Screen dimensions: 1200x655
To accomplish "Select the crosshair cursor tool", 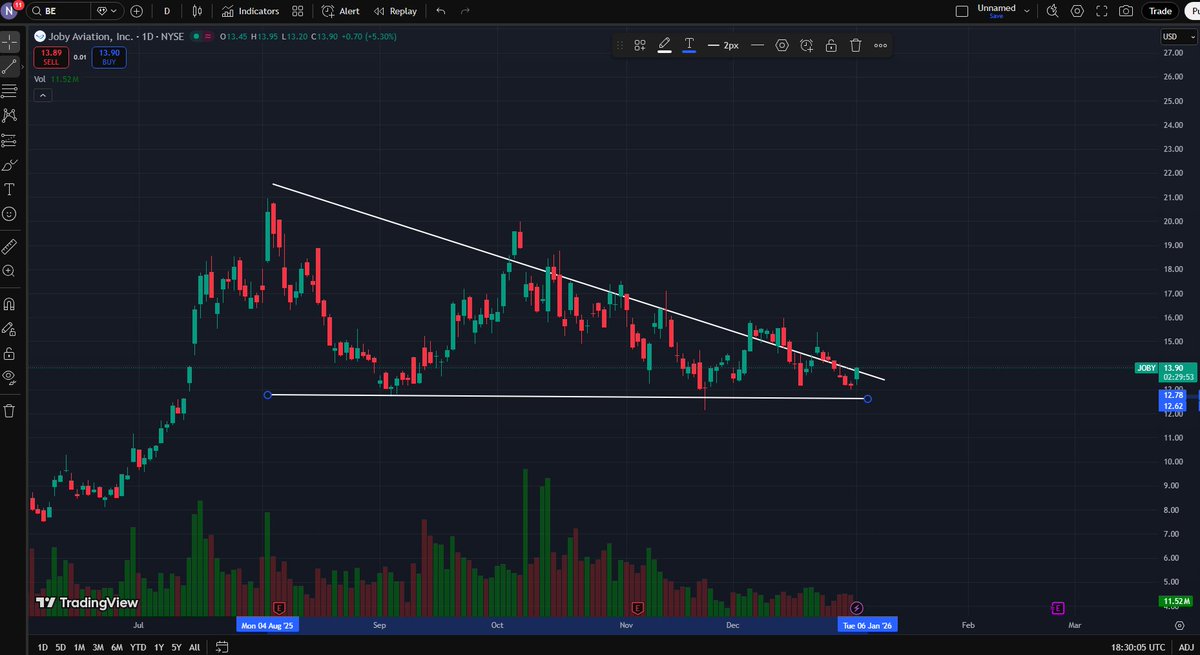I will [x=10, y=43].
